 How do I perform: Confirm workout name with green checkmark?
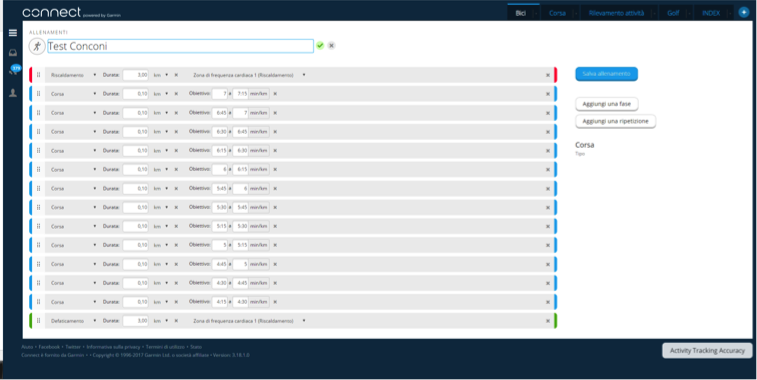click(320, 45)
